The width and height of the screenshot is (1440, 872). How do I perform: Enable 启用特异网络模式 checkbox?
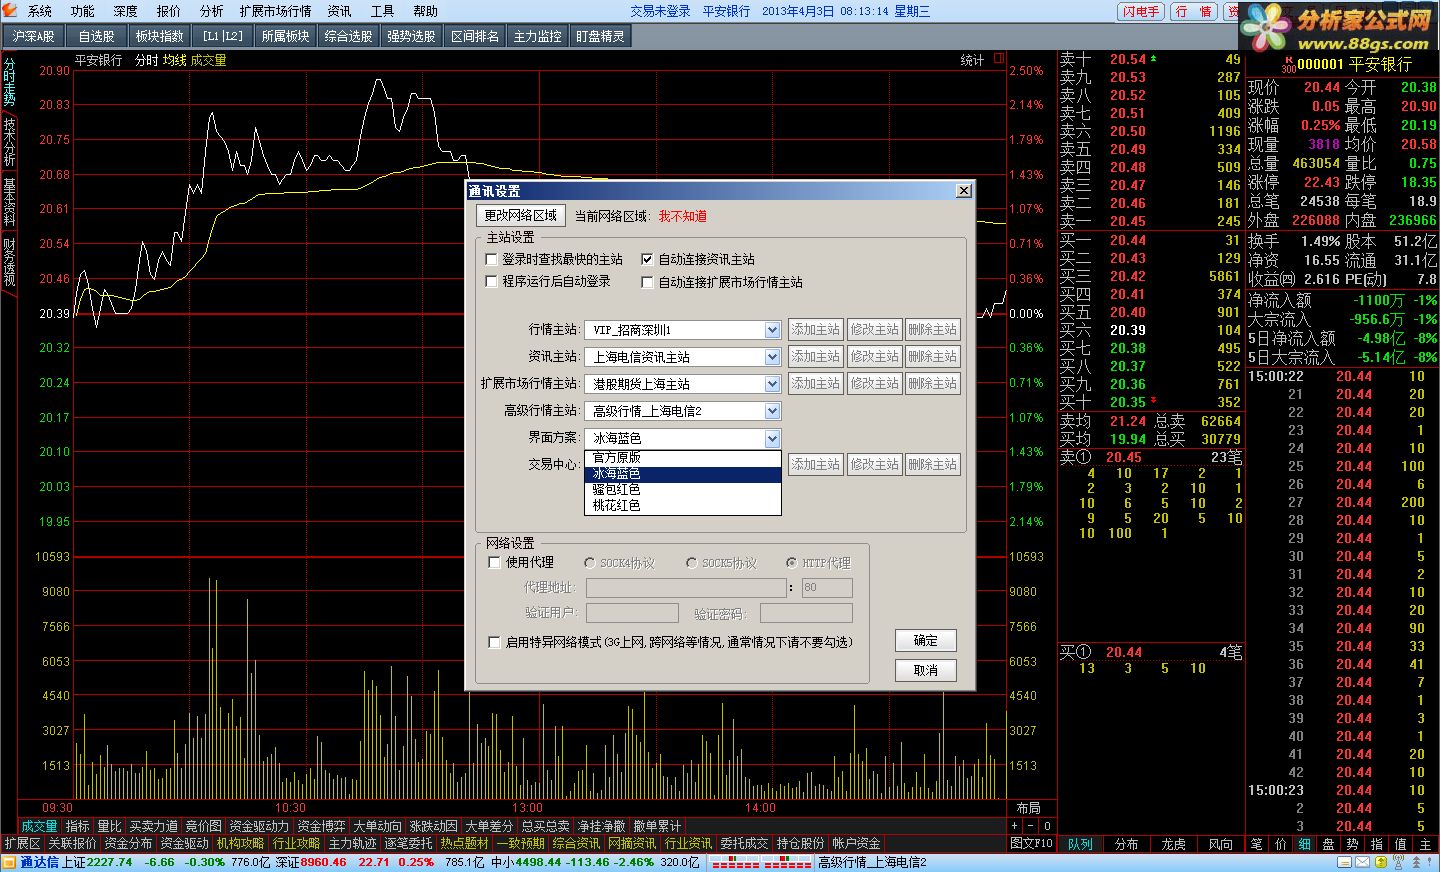[x=494, y=642]
